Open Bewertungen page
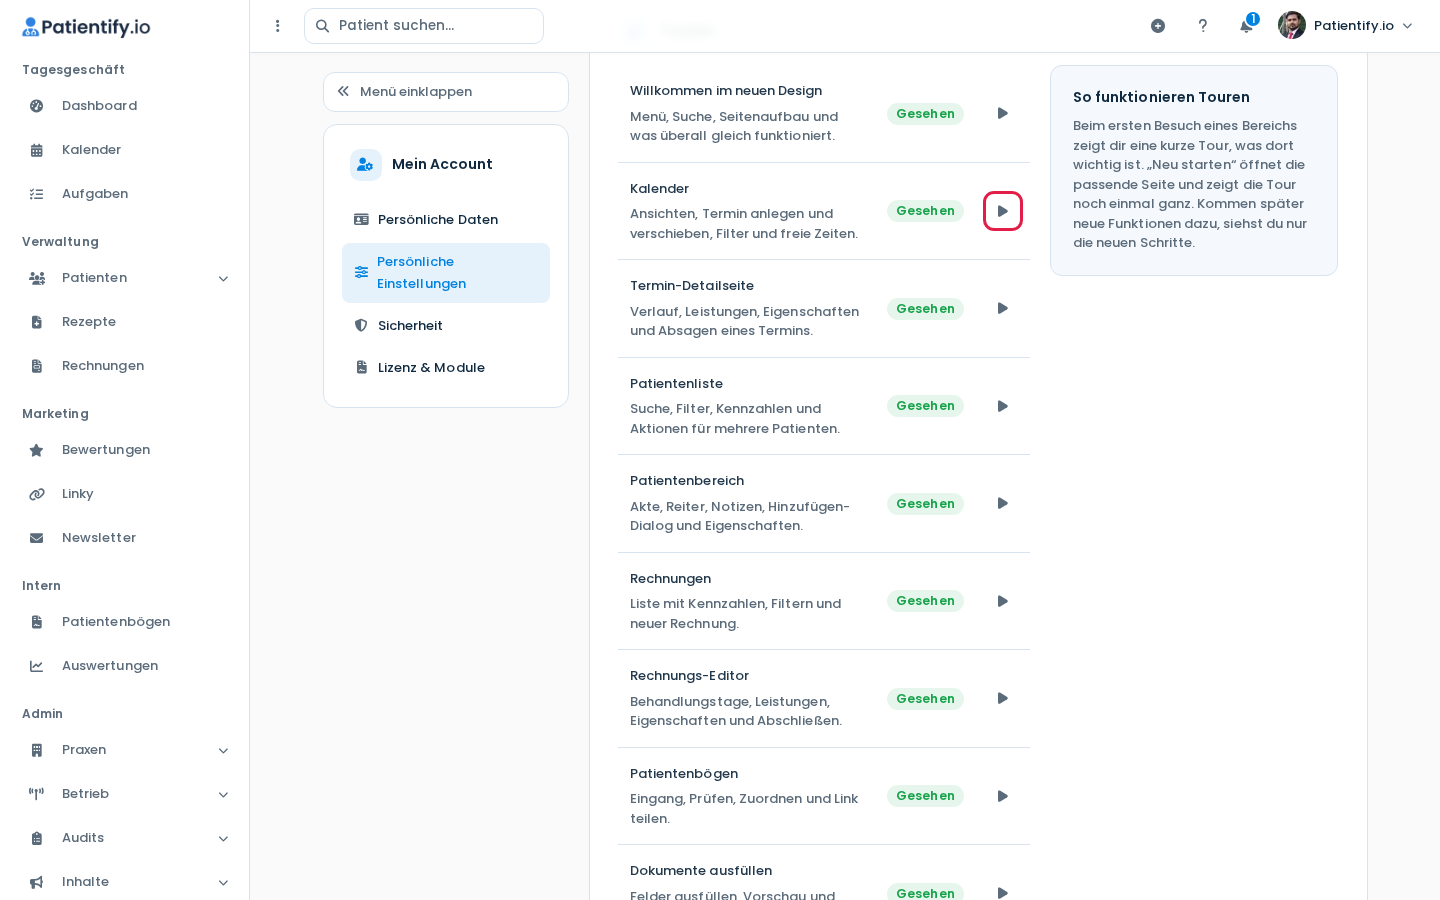This screenshot has width=1440, height=900. tap(125, 450)
